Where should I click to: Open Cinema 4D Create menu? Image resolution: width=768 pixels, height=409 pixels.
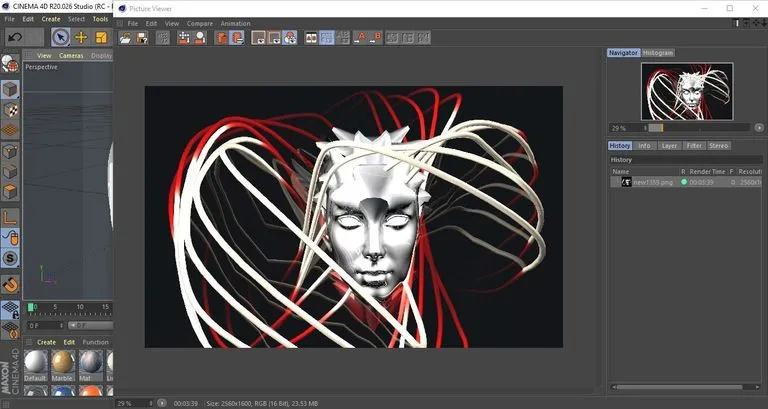50,19
